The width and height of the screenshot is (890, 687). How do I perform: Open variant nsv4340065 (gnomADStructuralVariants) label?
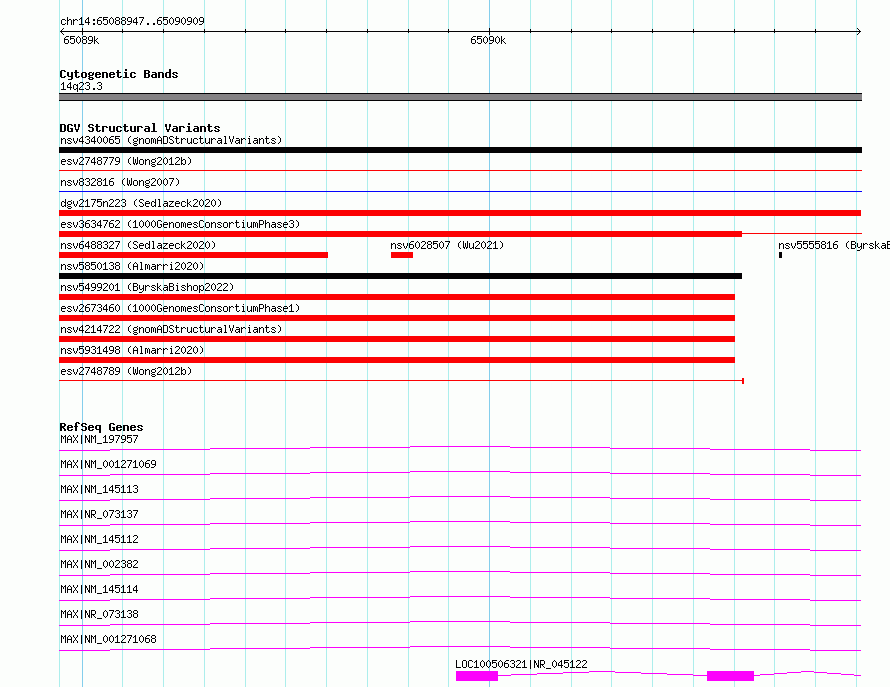tap(171, 140)
